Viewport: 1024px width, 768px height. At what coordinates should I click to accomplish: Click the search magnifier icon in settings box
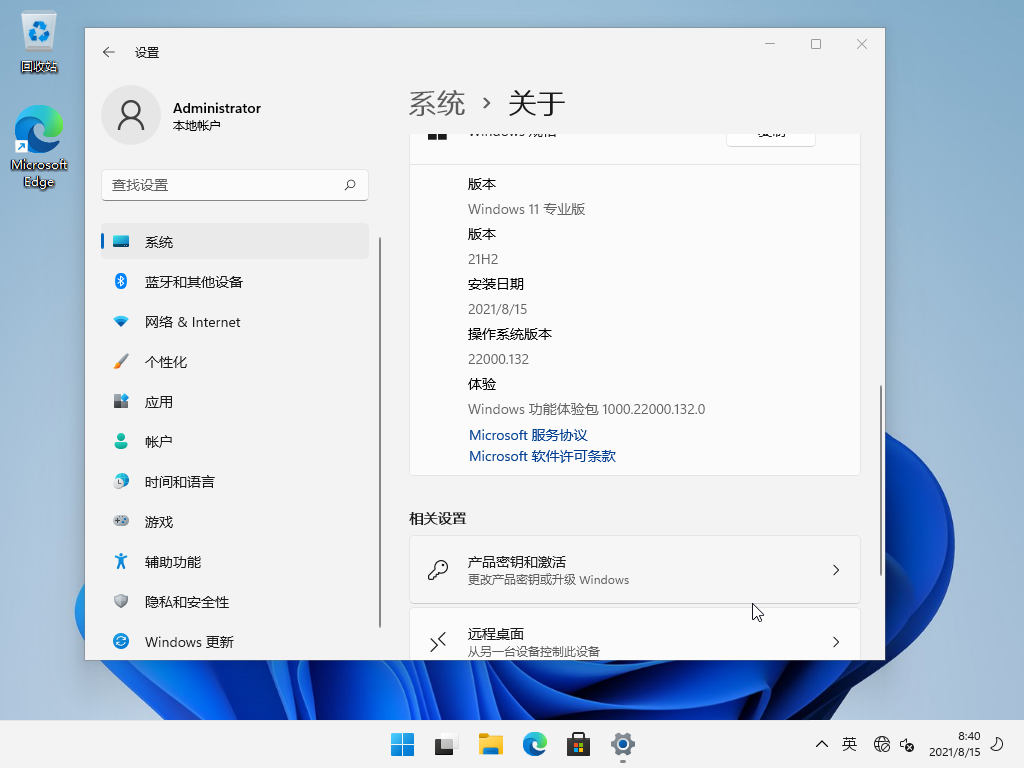350,185
